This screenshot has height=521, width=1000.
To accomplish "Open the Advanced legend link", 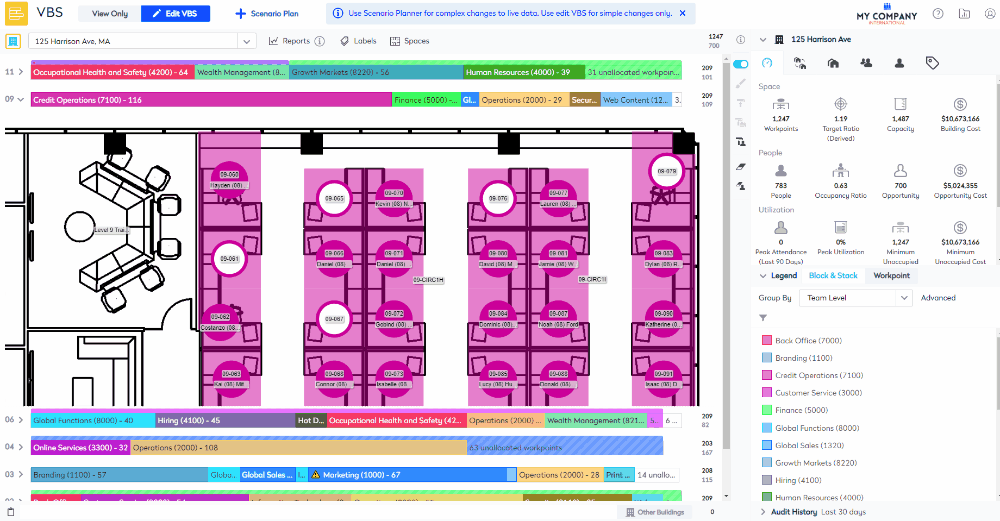I will click(937, 298).
